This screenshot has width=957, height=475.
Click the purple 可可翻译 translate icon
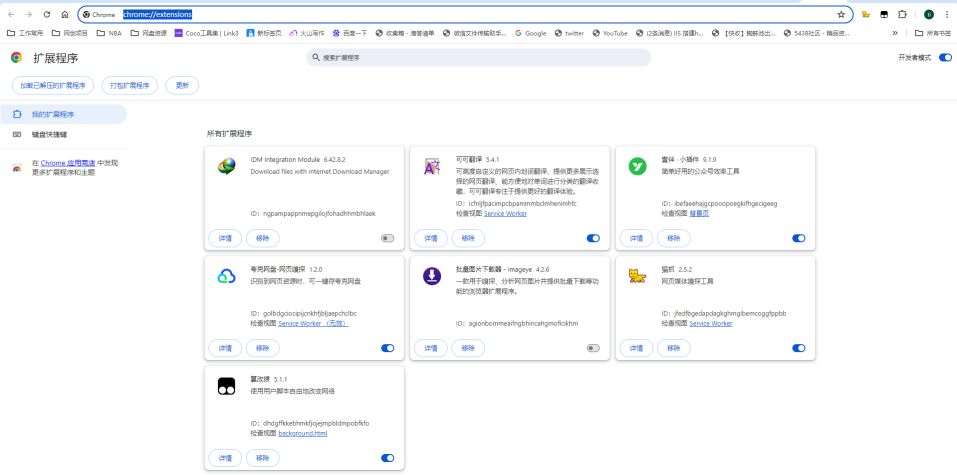coord(432,165)
